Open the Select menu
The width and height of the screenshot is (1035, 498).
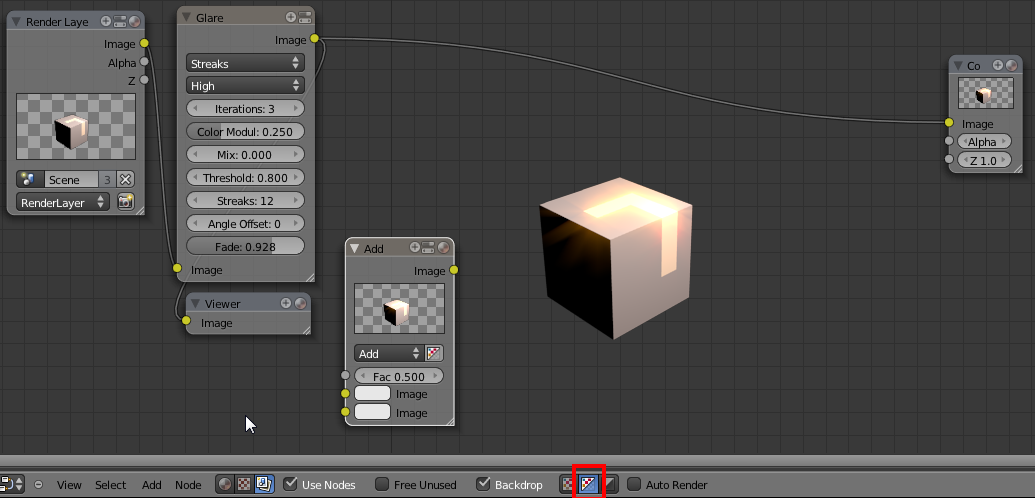pyautogui.click(x=110, y=484)
